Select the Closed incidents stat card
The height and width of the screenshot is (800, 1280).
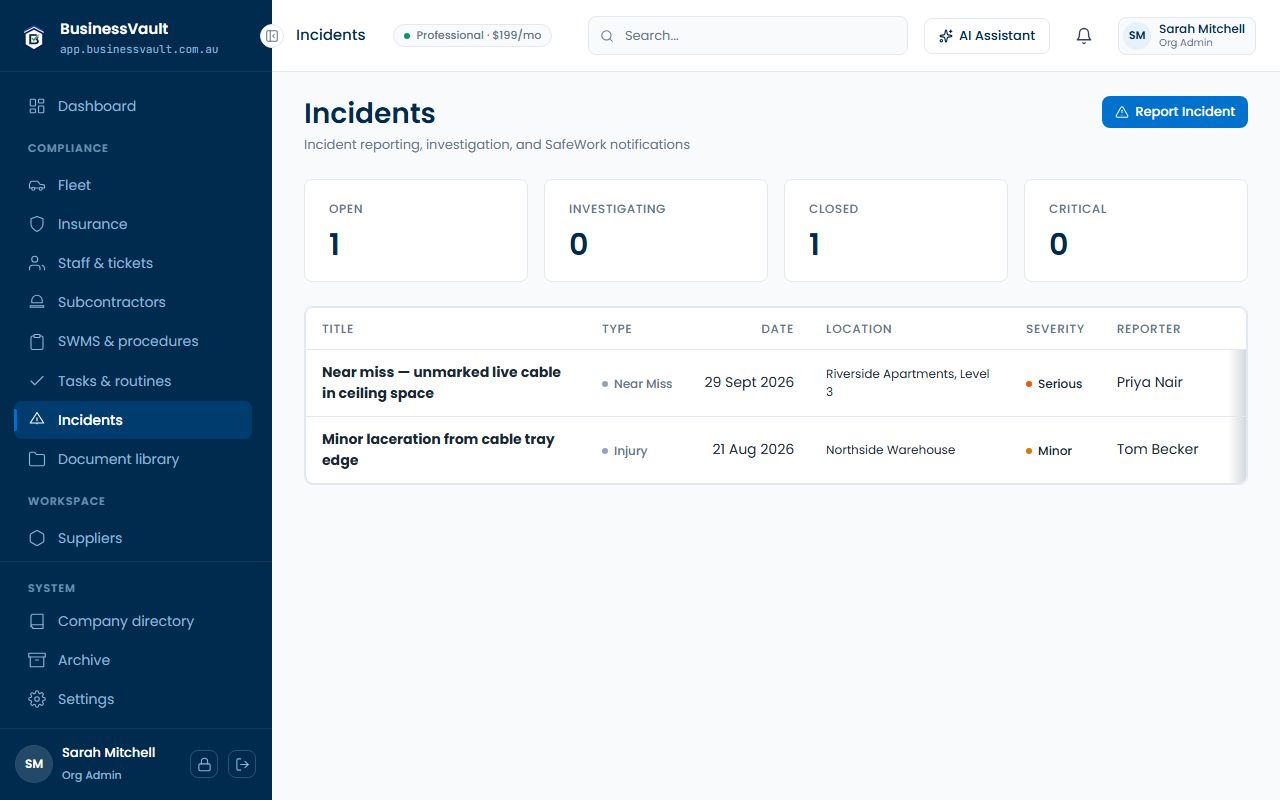[x=896, y=231]
